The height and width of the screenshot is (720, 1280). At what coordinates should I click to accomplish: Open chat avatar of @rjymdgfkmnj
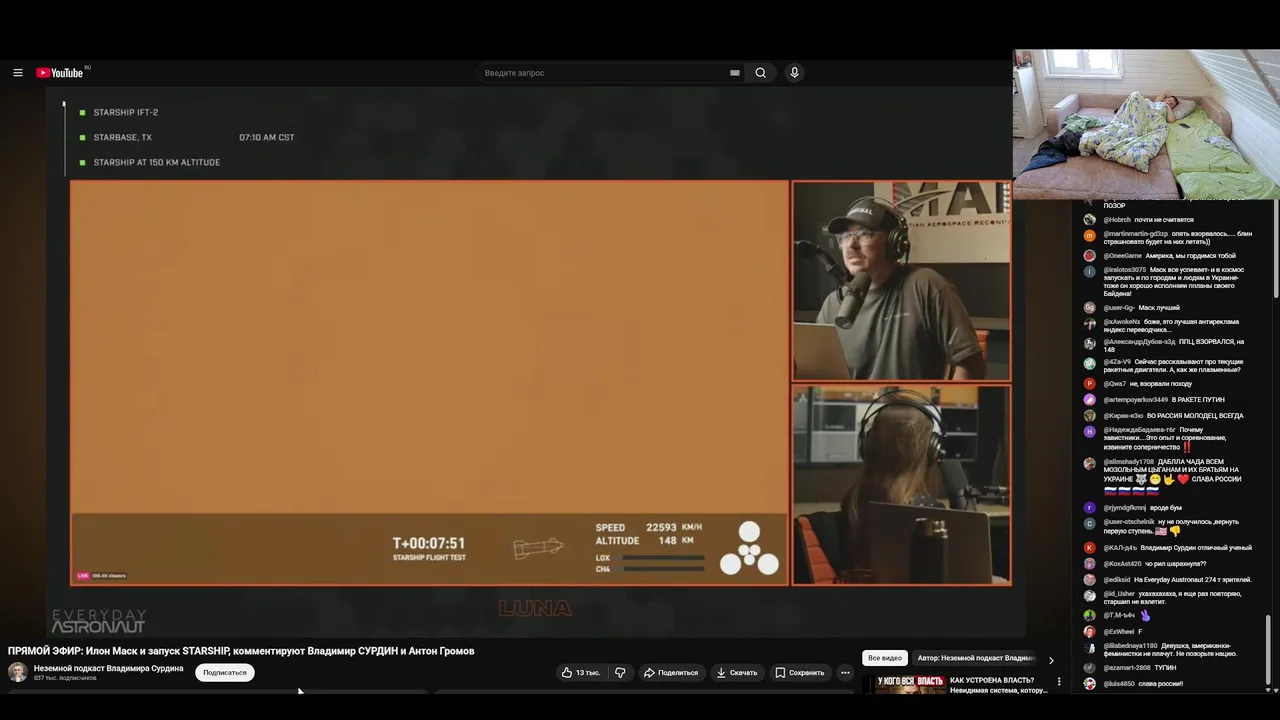(1090, 508)
